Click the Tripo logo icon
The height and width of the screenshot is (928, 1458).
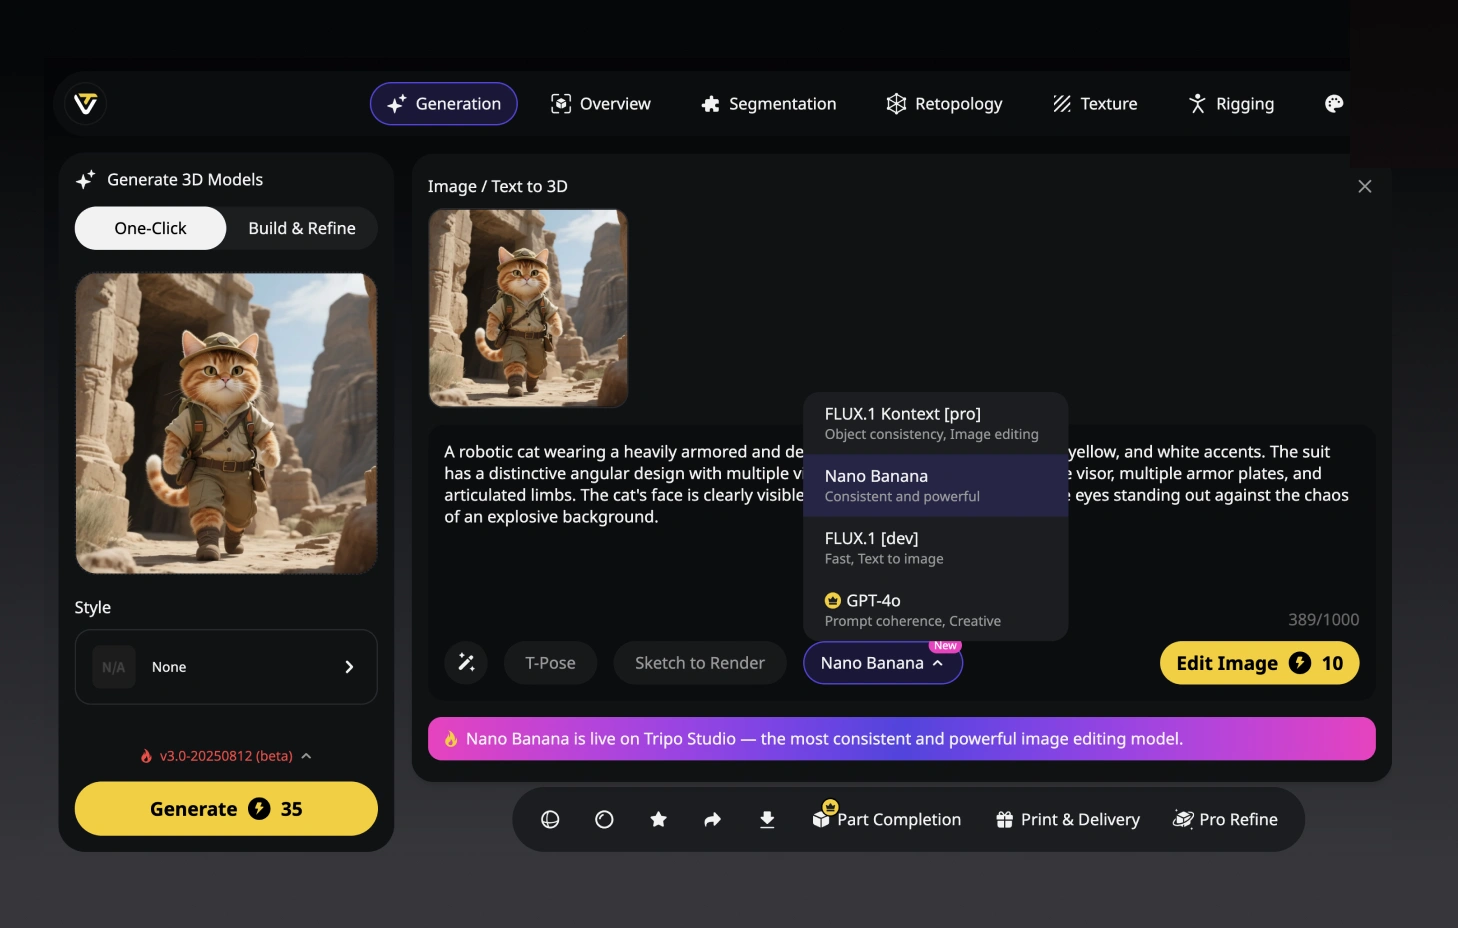pyautogui.click(x=86, y=104)
